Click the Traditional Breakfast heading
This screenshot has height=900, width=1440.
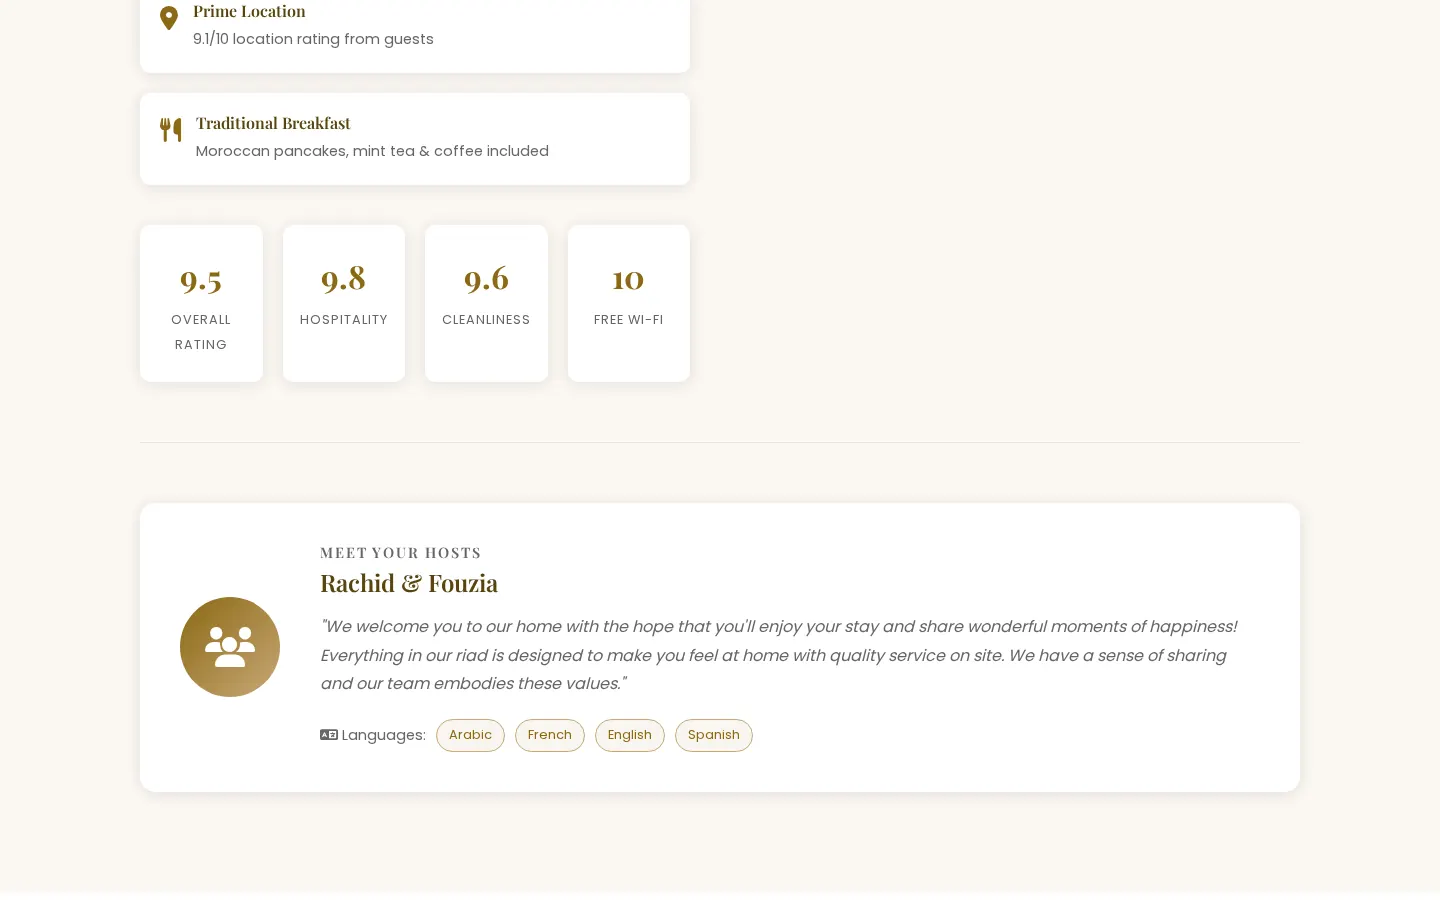point(273,123)
